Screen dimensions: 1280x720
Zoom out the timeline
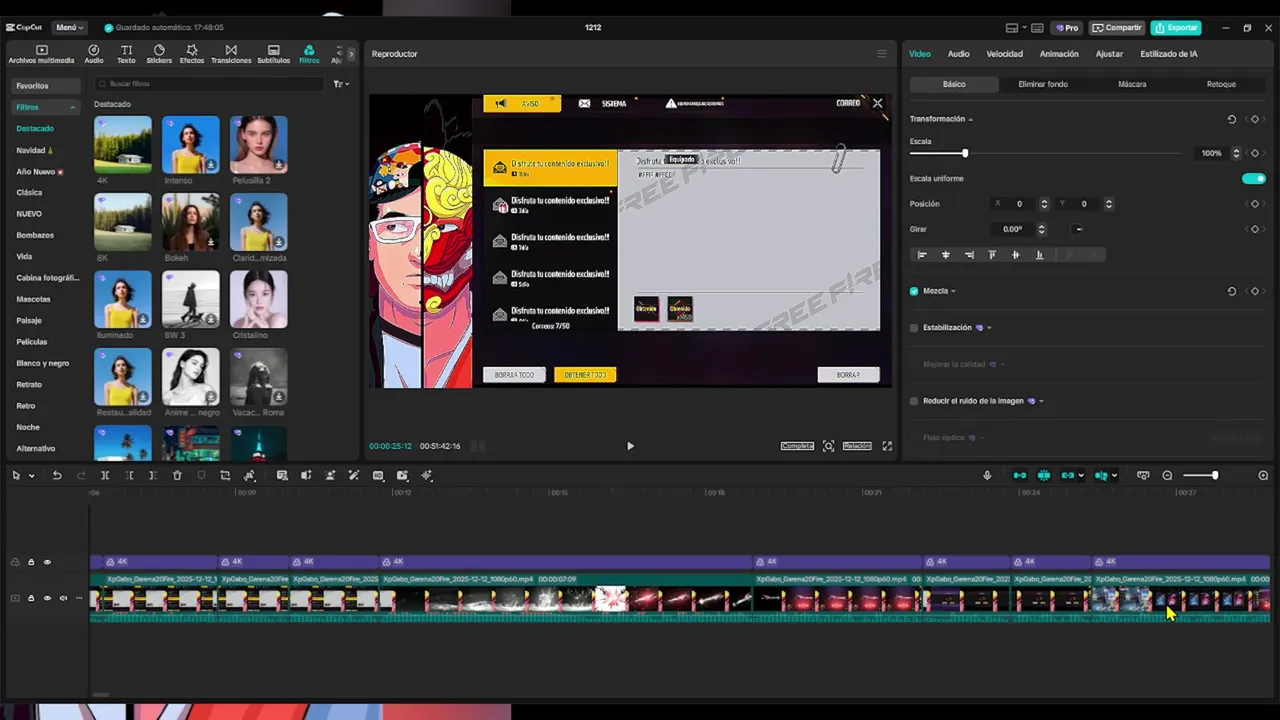[x=1167, y=476]
